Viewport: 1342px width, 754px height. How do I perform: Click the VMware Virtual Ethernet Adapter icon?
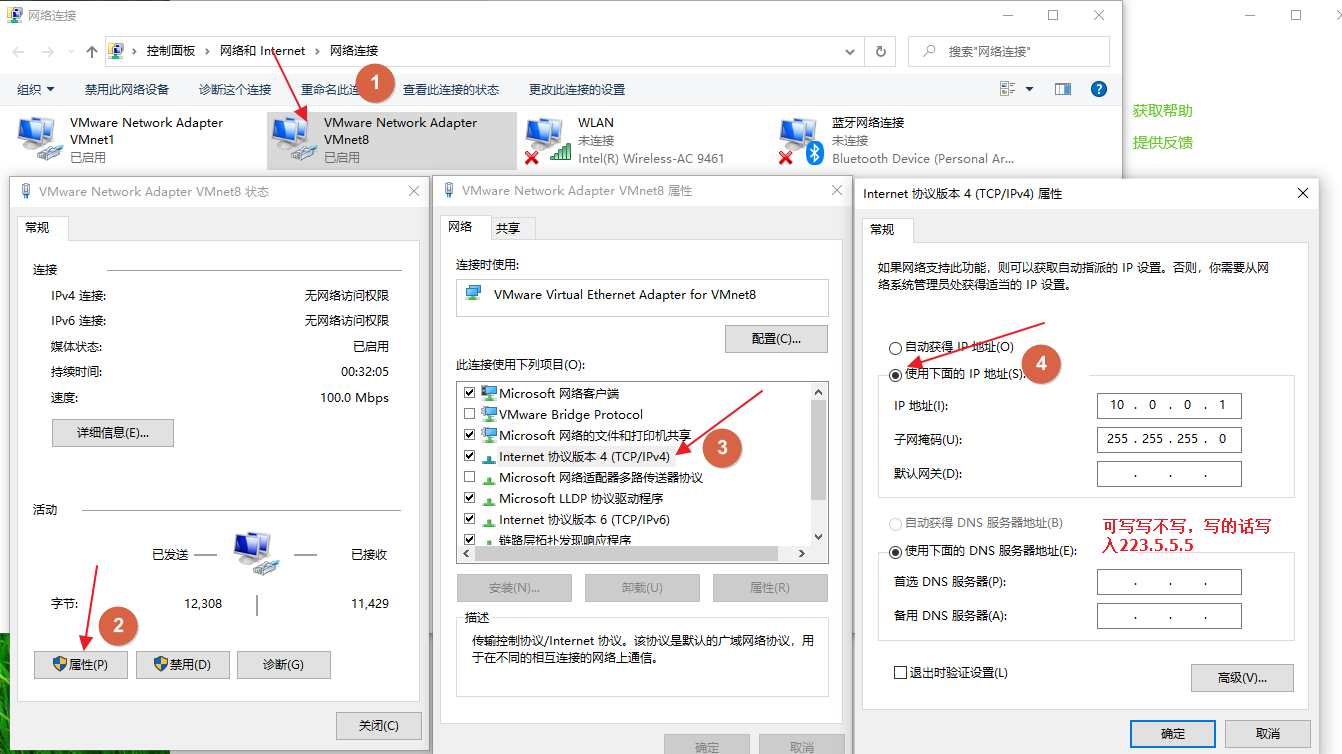tap(474, 294)
